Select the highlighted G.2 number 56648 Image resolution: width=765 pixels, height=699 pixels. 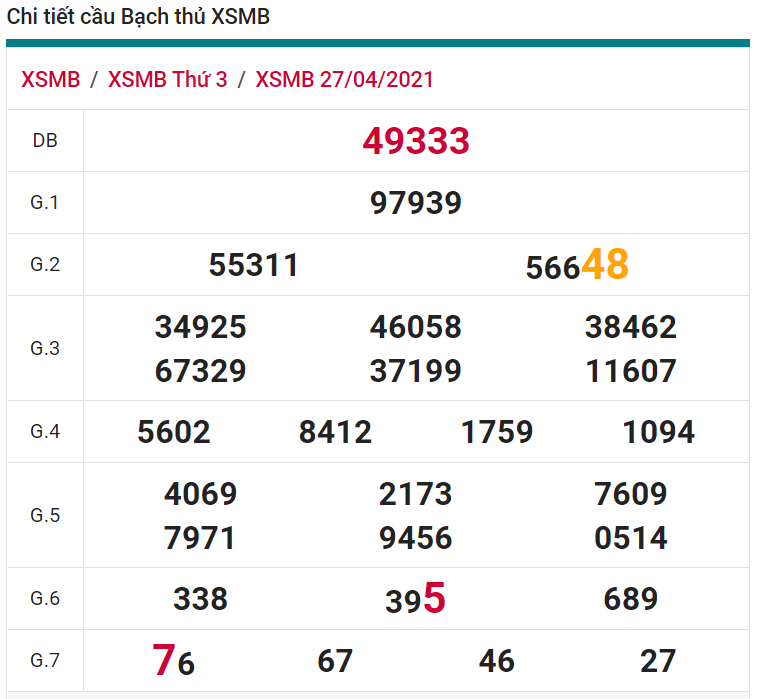point(577,265)
